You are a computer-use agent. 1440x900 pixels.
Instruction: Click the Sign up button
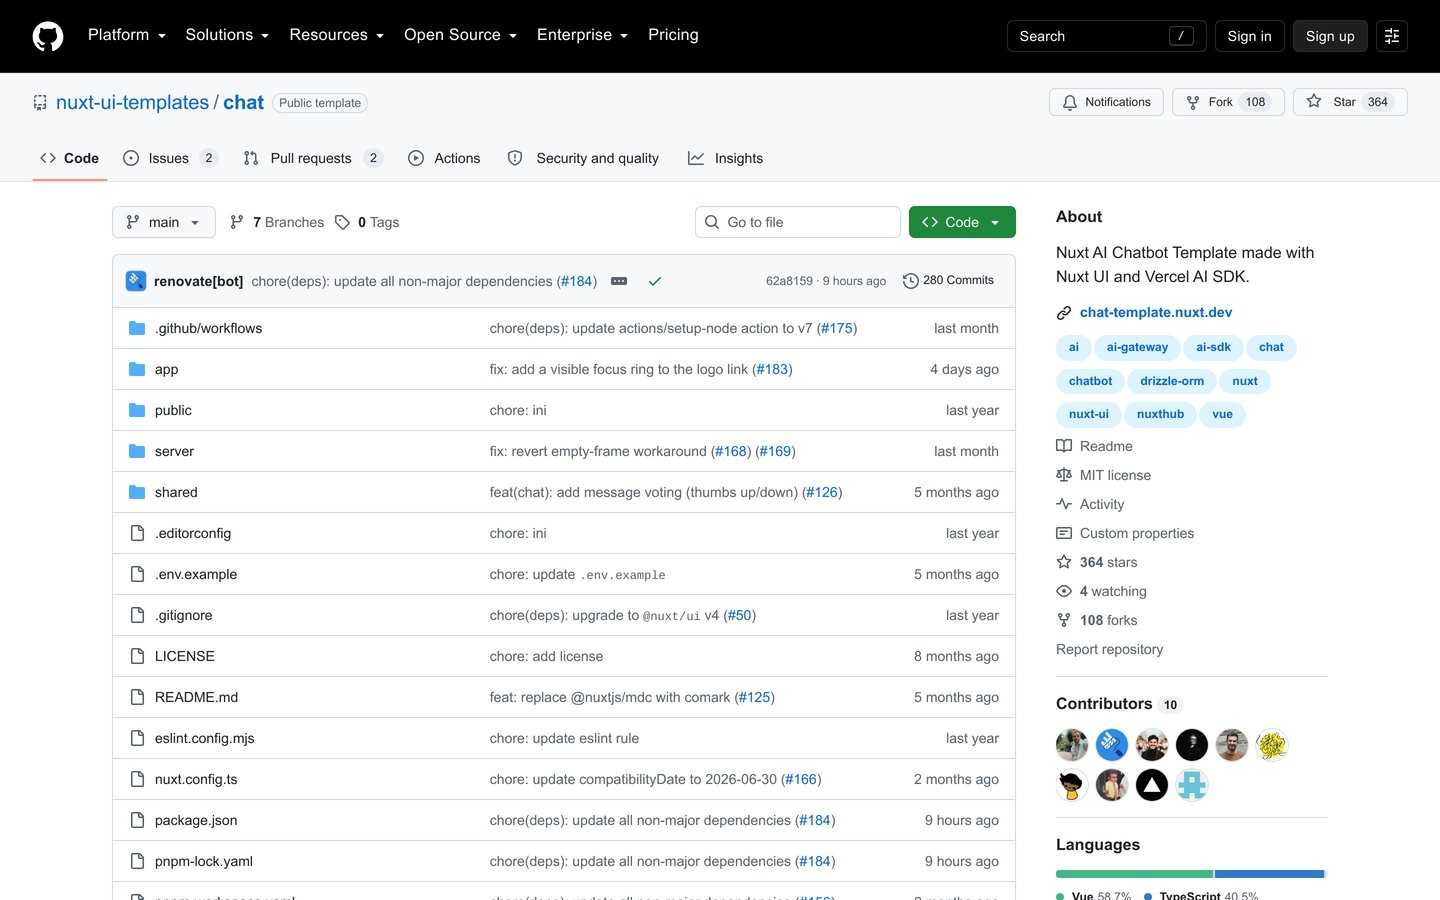pos(1330,36)
